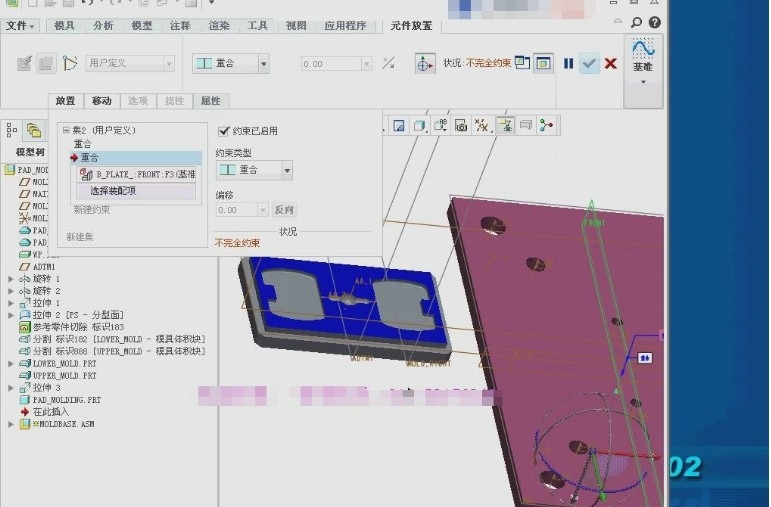
Task: Click the 偏移 0.00 input field
Action: pos(237,210)
